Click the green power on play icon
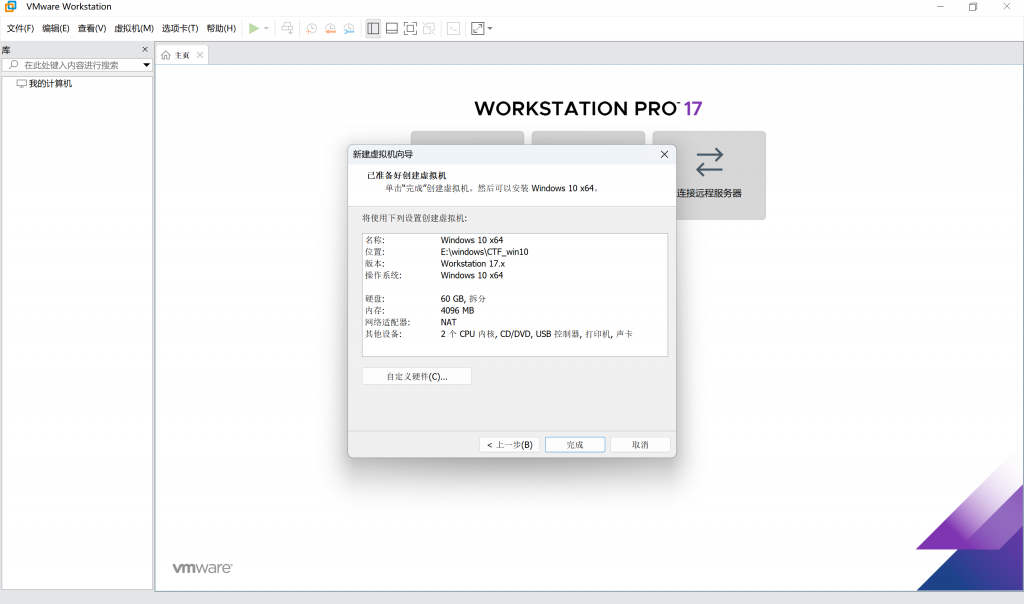Image resolution: width=1024 pixels, height=604 pixels. click(254, 29)
